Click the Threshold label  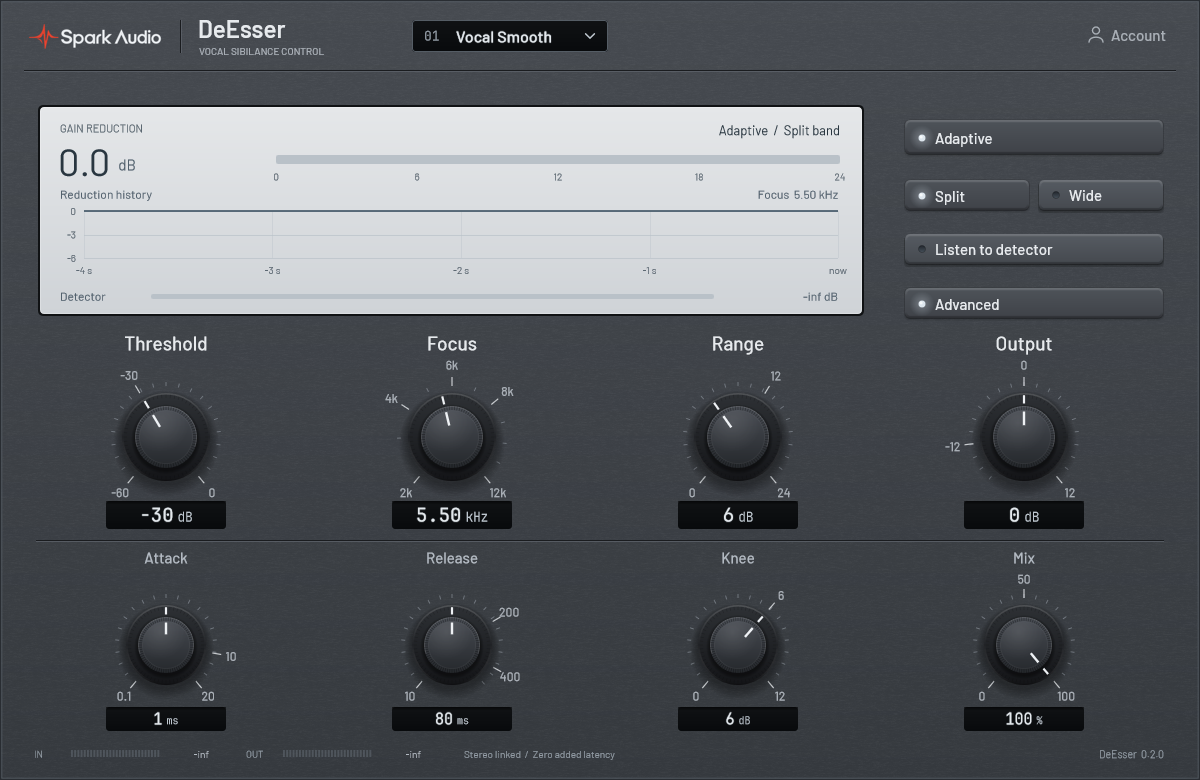click(x=166, y=344)
